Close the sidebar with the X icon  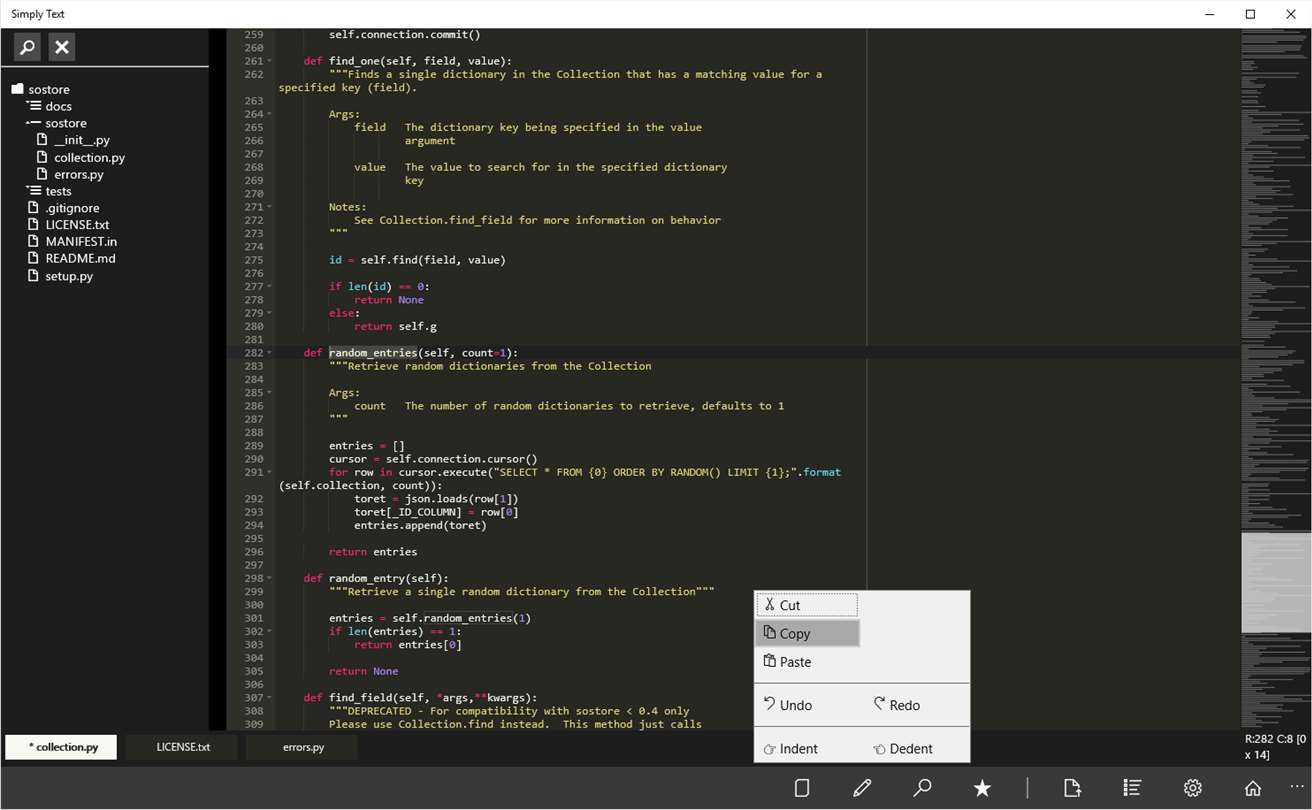62,47
